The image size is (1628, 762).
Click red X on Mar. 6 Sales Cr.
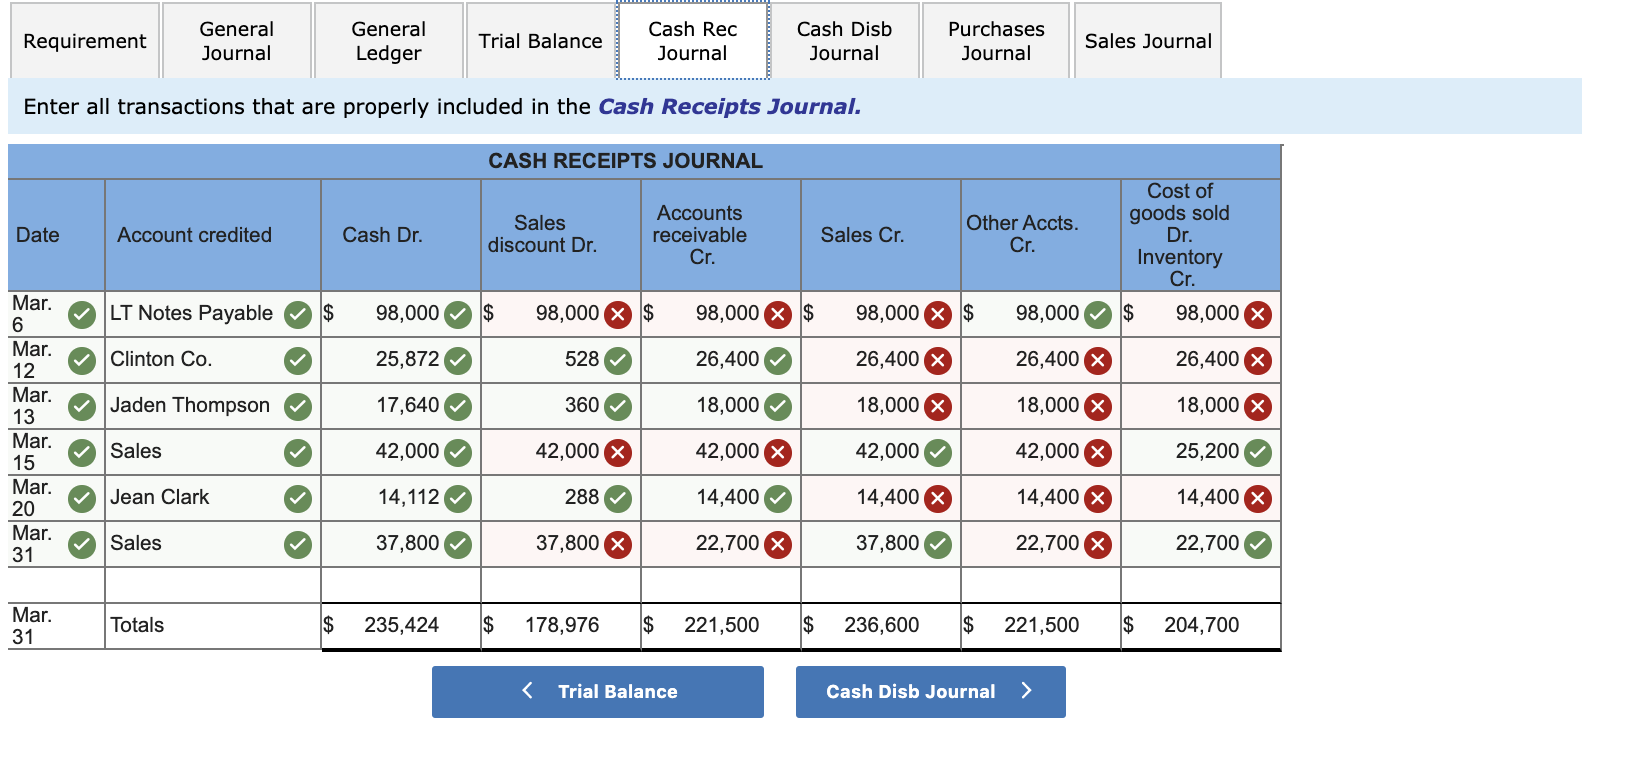coord(938,315)
